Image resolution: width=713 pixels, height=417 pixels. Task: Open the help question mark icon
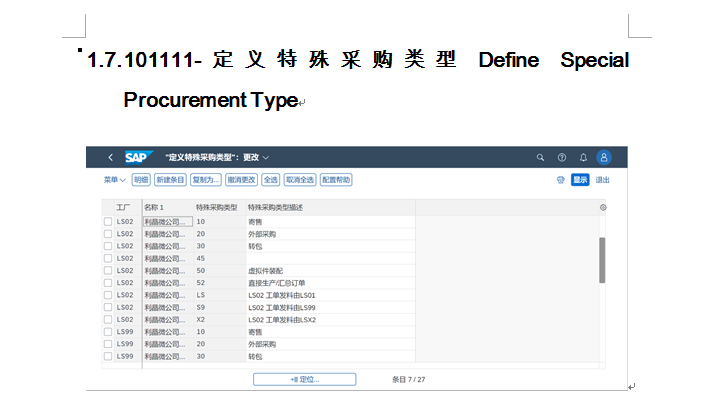tap(562, 157)
